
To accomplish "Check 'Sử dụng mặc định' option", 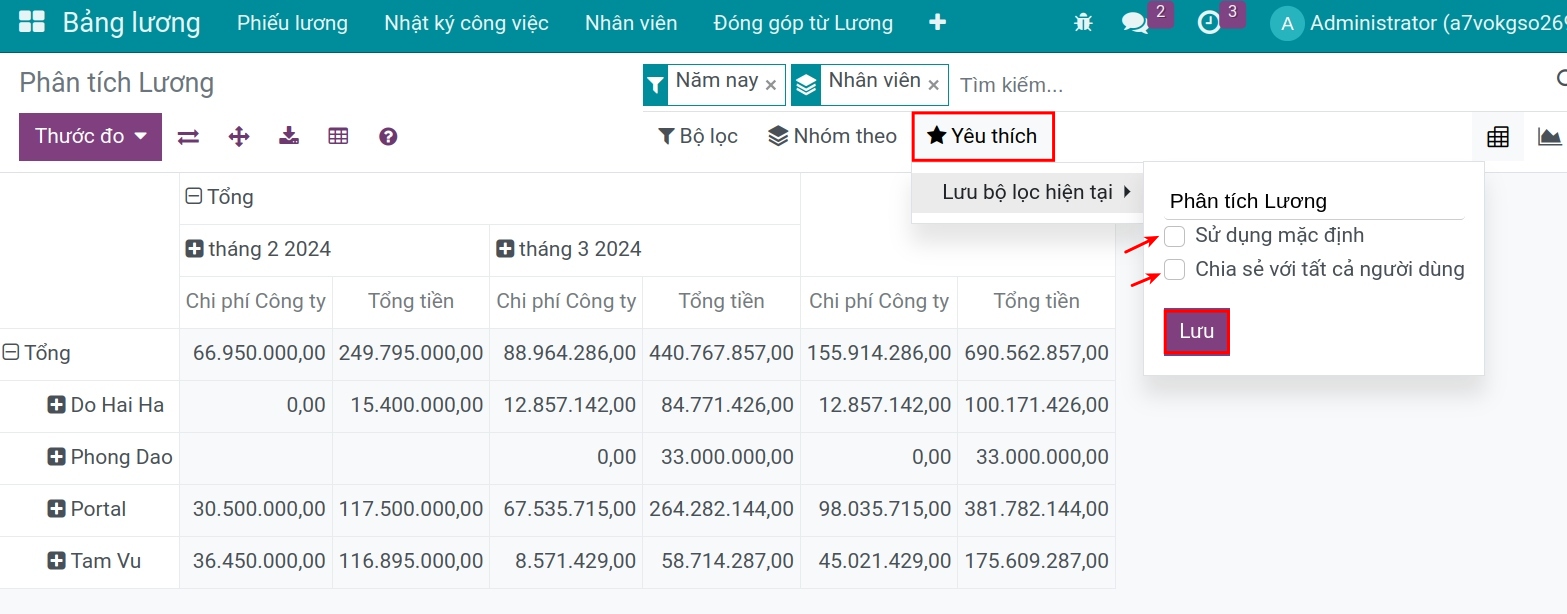I will point(1174,236).
